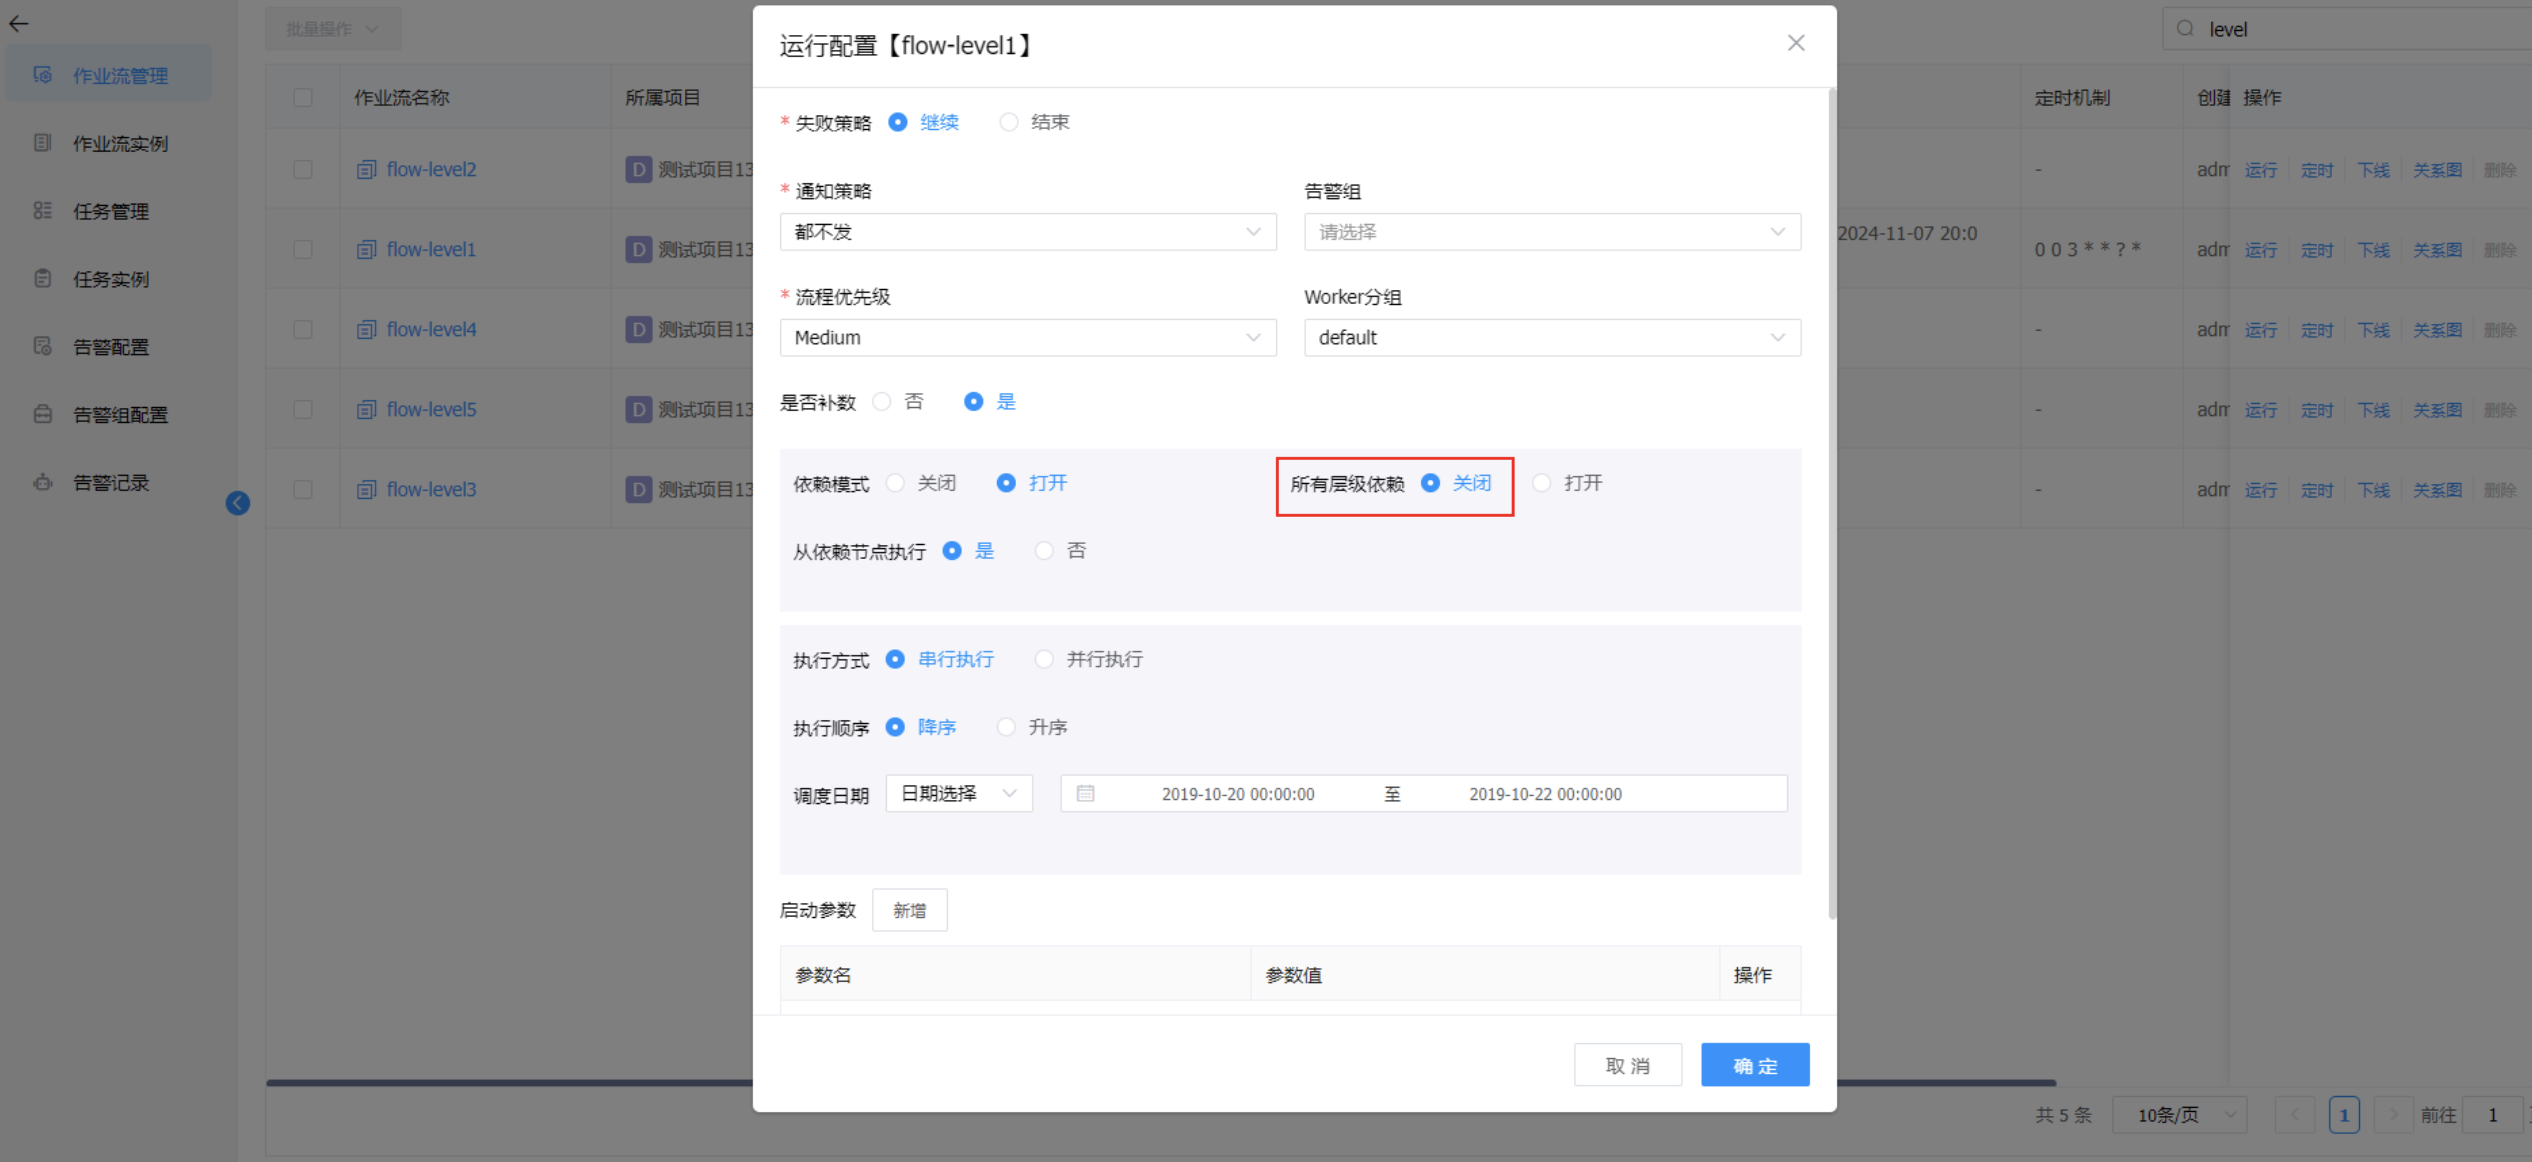Click the 确定 confirm button
The width and height of the screenshot is (2532, 1162).
point(1754,1065)
